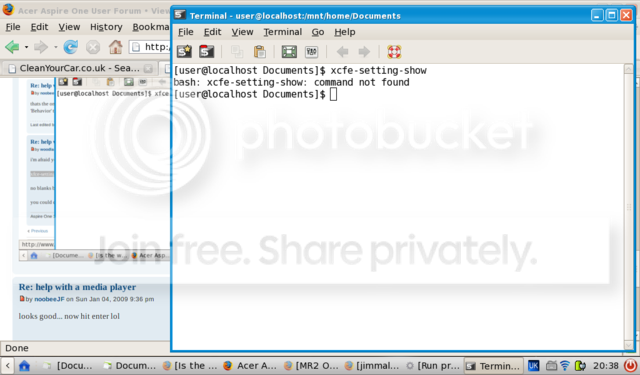
Task: Click 'Done' in the Firefox status bar
Action: 17,348
